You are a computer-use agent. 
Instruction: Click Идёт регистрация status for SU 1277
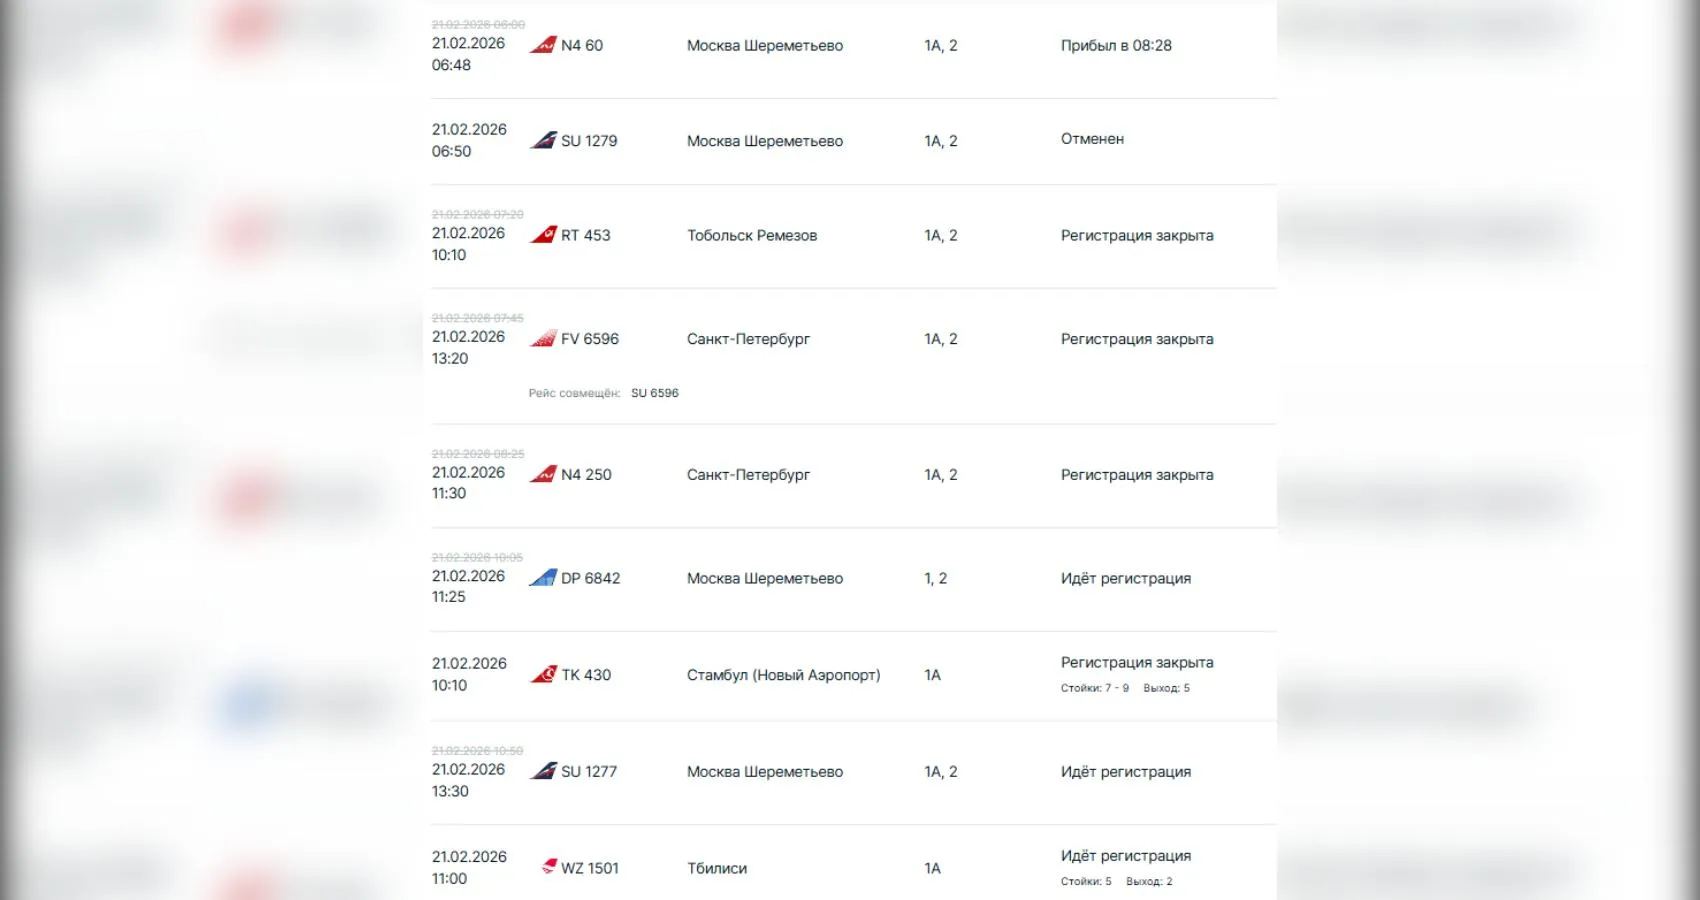click(x=1126, y=771)
